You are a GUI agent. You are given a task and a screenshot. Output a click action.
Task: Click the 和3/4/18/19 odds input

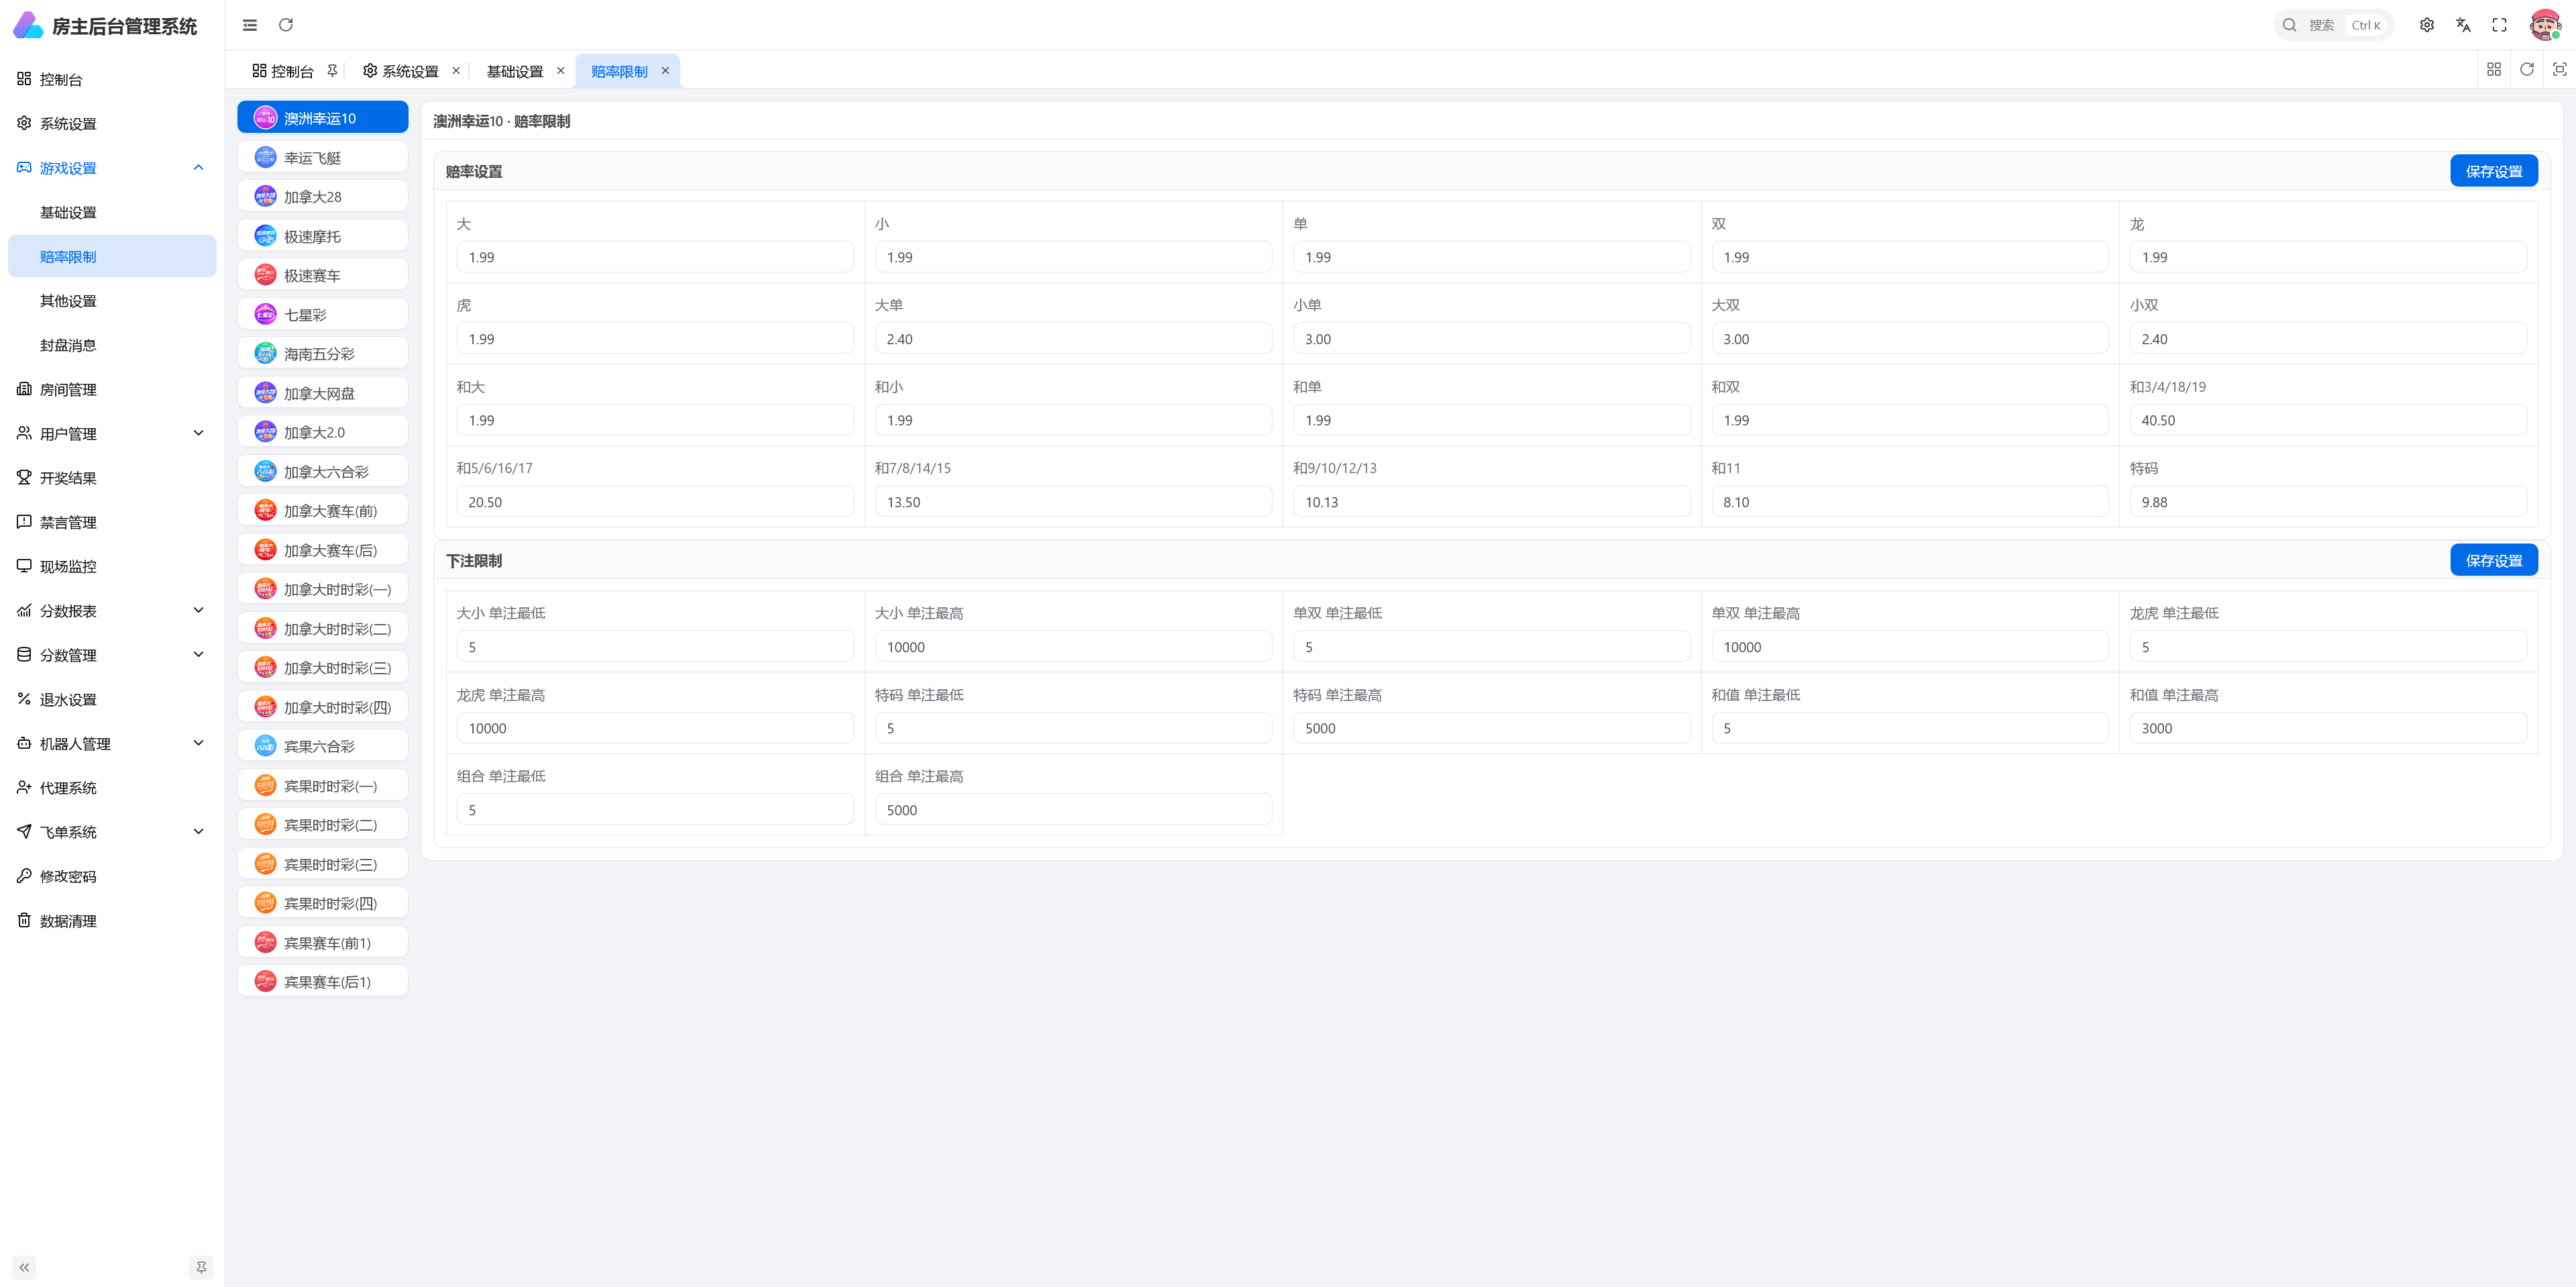click(x=2328, y=420)
